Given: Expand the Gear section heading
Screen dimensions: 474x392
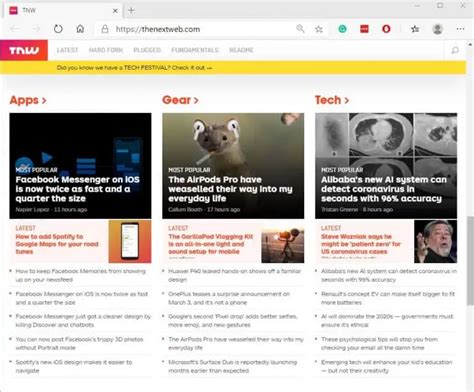Looking at the screenshot, I should pyautogui.click(x=180, y=100).
